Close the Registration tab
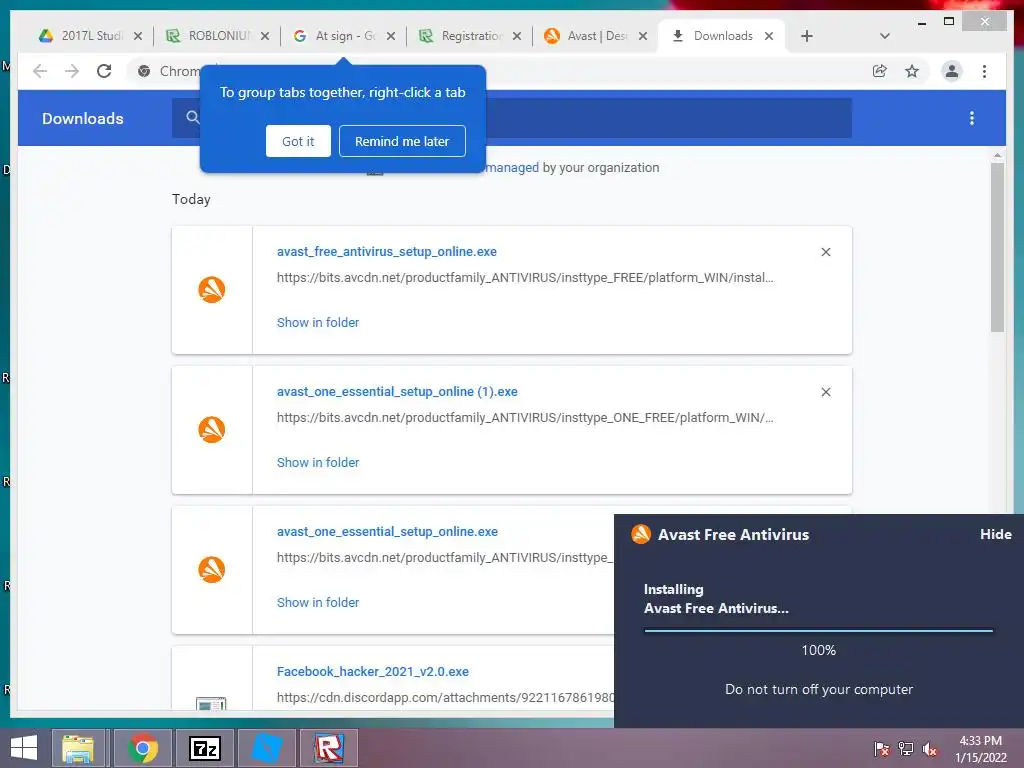The width and height of the screenshot is (1024, 768). tap(517, 37)
